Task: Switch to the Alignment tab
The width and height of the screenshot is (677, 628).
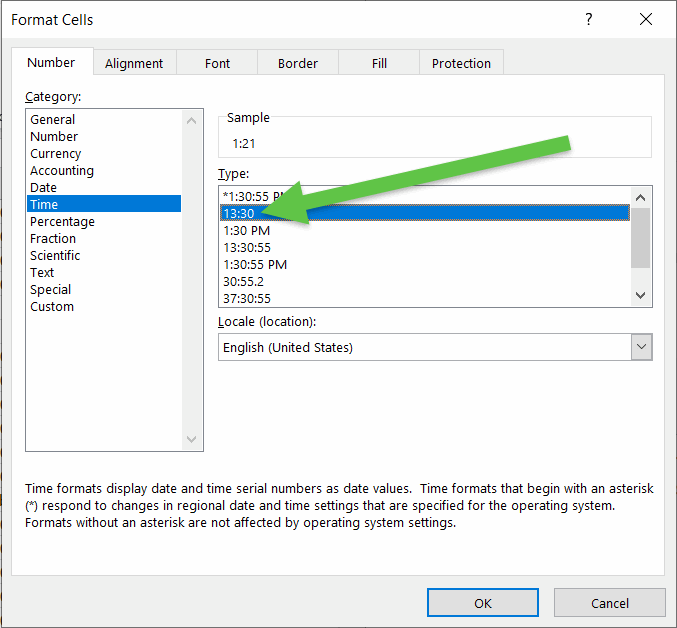Action: pyautogui.click(x=134, y=63)
